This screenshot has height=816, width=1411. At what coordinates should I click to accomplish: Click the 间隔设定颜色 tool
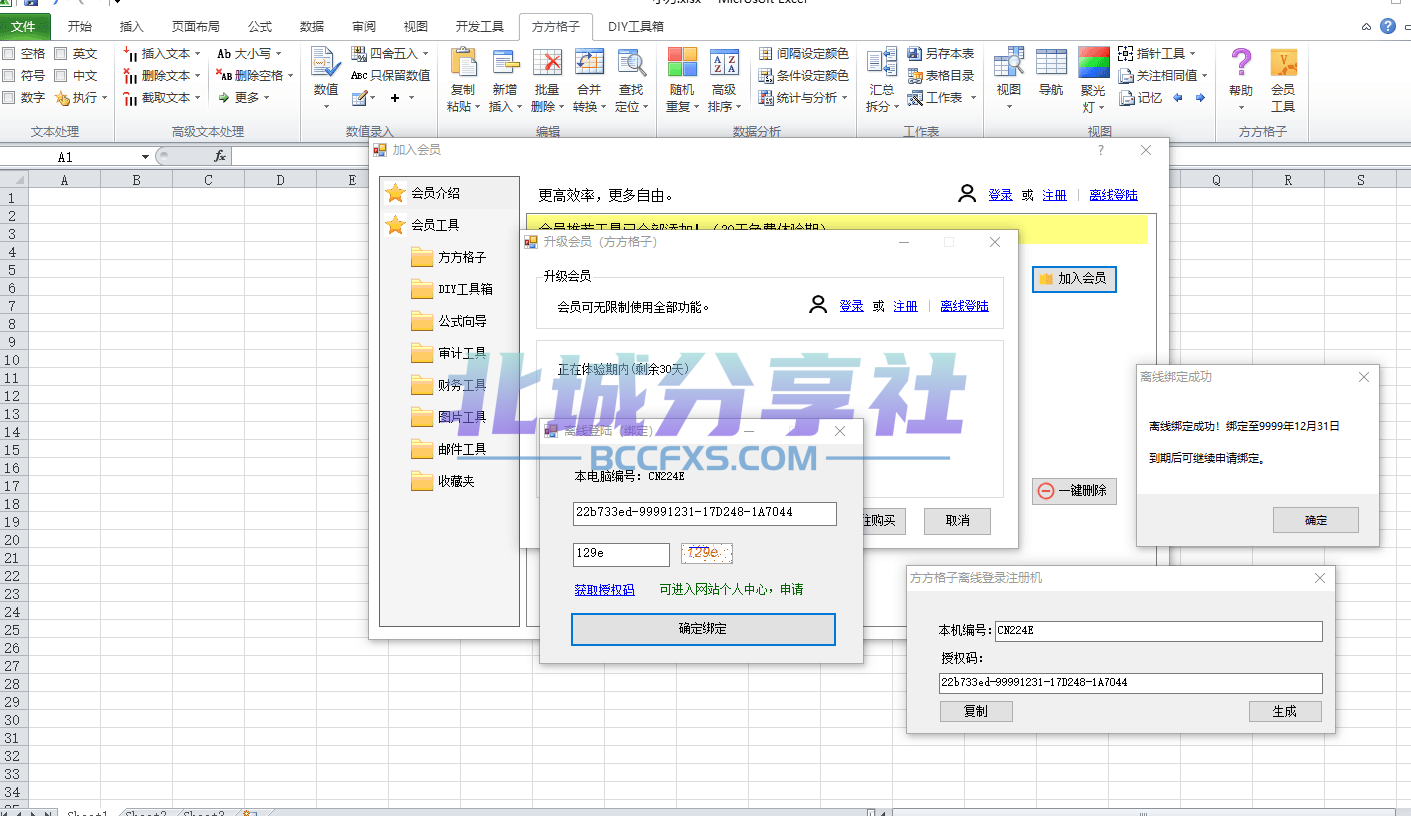click(803, 53)
